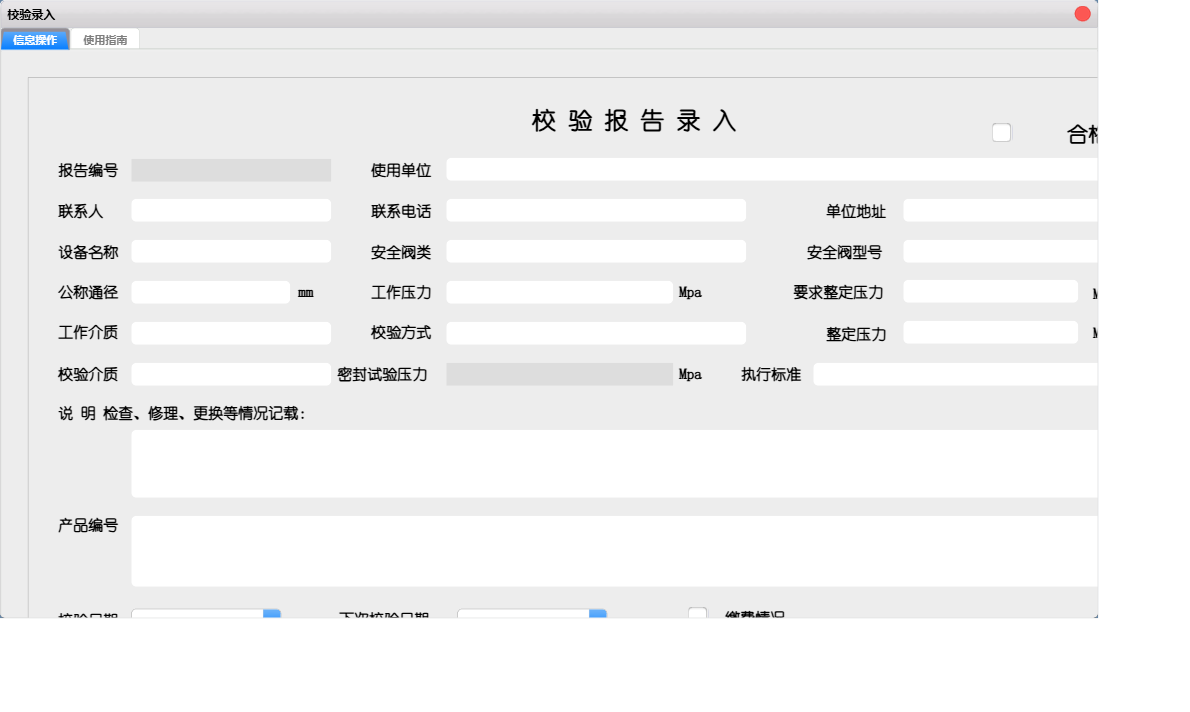Switch to the 使用指南 tab
1190x712 pixels.
click(x=105, y=39)
